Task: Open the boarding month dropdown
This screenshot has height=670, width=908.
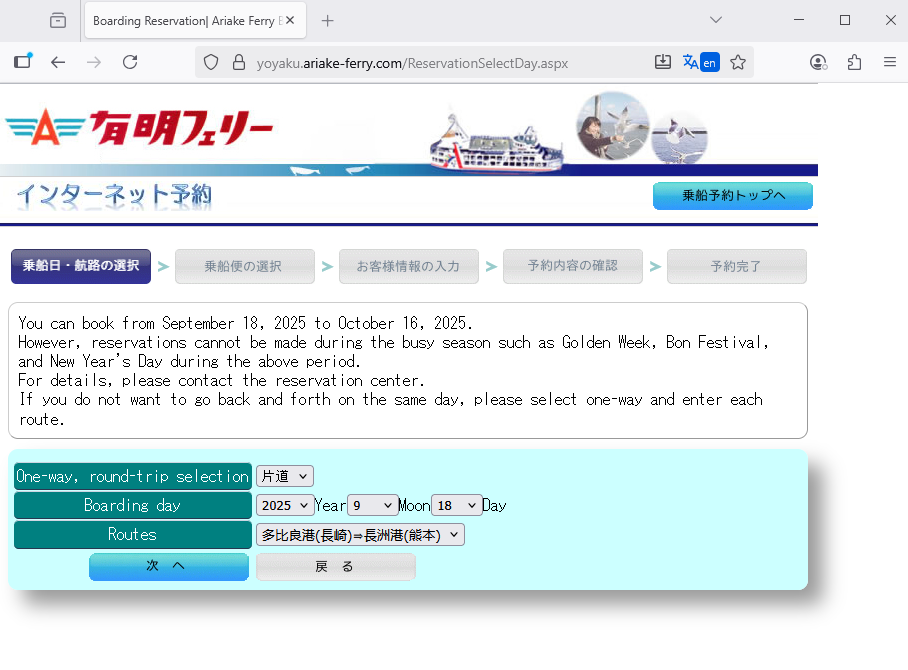Action: [x=372, y=506]
